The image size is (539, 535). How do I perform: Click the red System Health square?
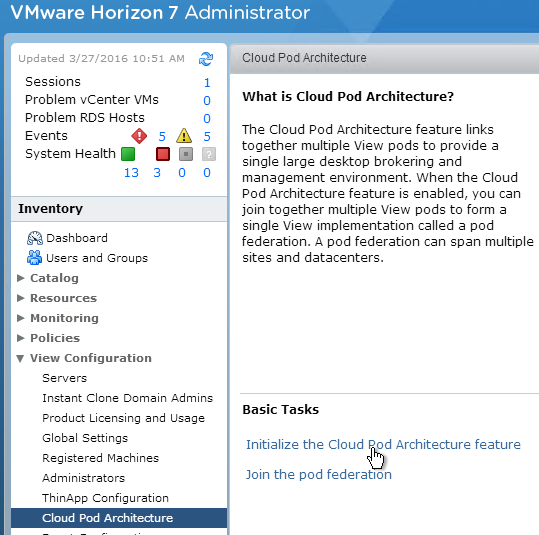[163, 154]
